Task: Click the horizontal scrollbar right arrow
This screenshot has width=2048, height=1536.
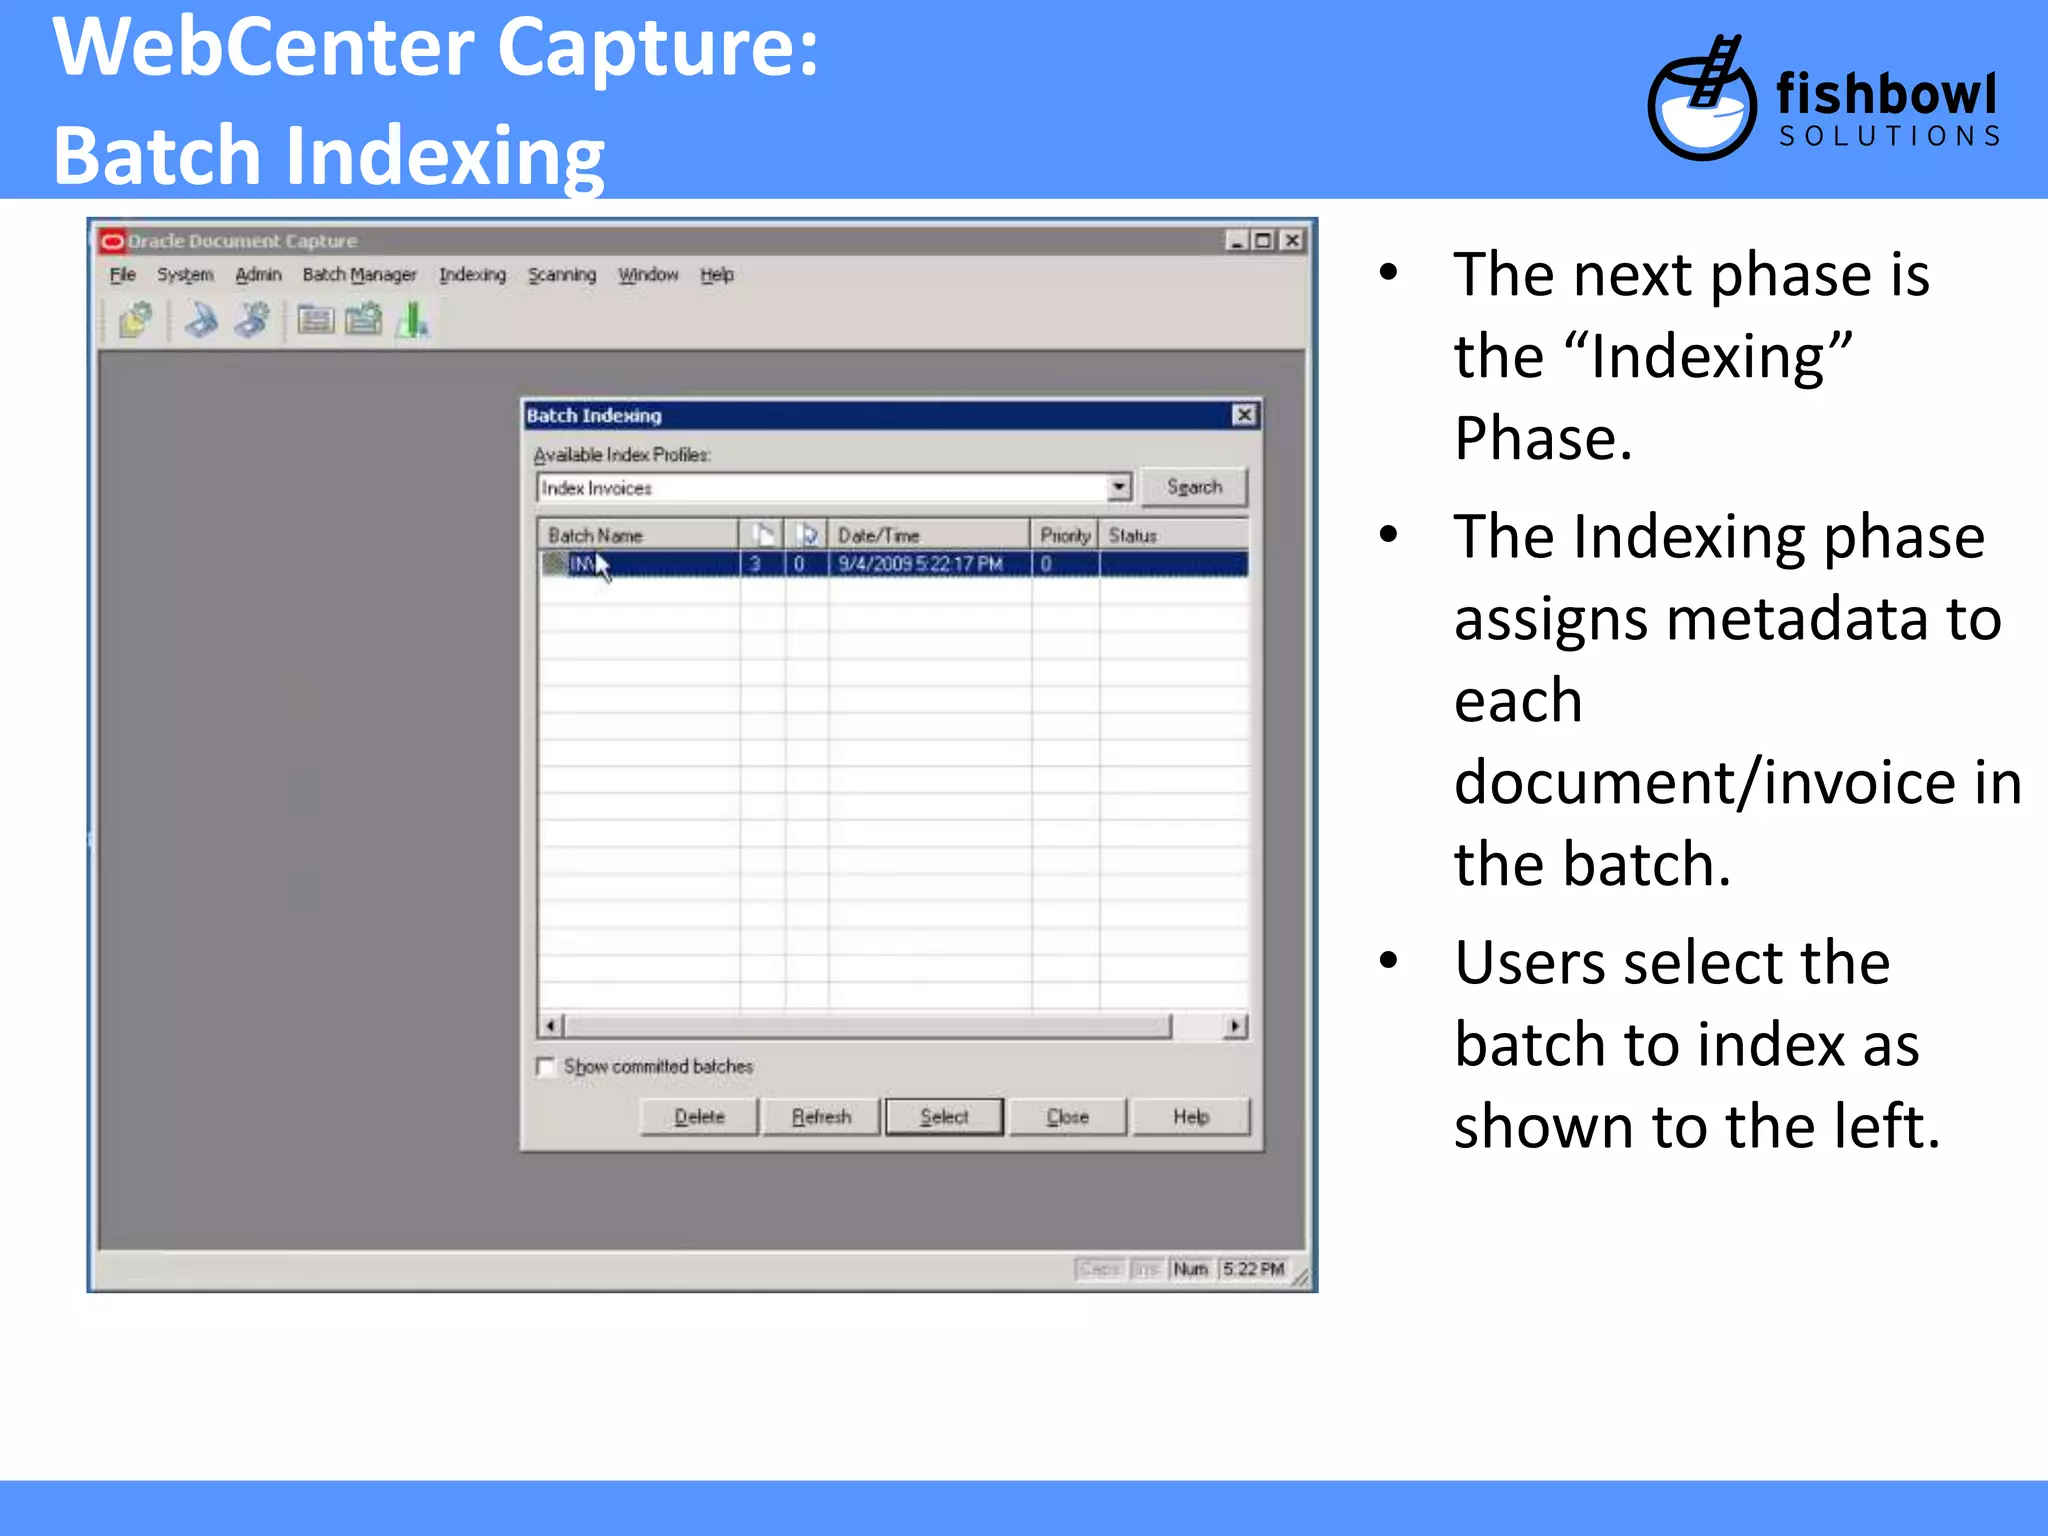Action: [x=1235, y=1025]
